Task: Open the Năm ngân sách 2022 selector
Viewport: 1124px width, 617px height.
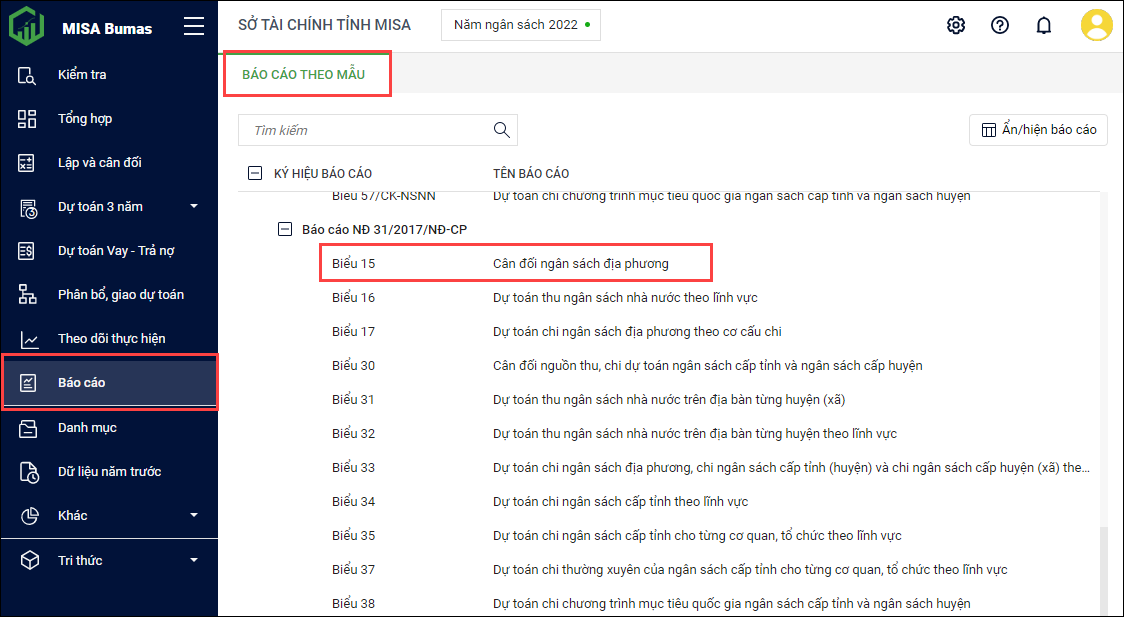Action: [521, 25]
